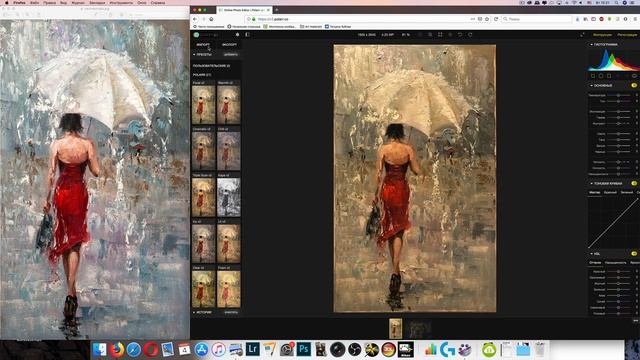Open Firefox from the Dock
The image size is (640, 360).
pyautogui.click(x=116, y=350)
